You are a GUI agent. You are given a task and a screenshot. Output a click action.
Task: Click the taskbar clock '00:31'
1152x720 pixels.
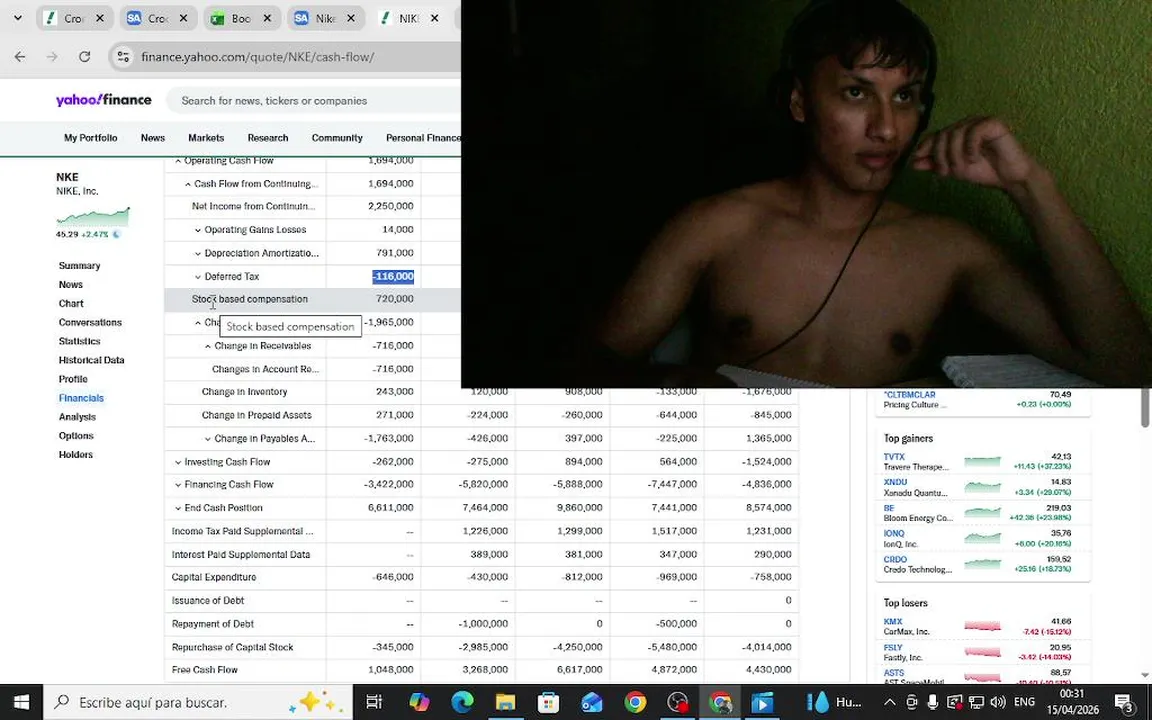click(x=1072, y=694)
